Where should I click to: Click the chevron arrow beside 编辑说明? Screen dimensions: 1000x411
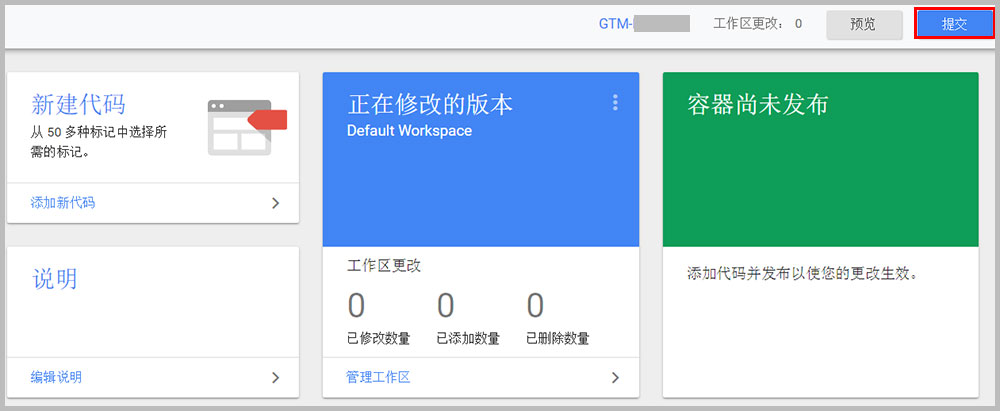[276, 377]
